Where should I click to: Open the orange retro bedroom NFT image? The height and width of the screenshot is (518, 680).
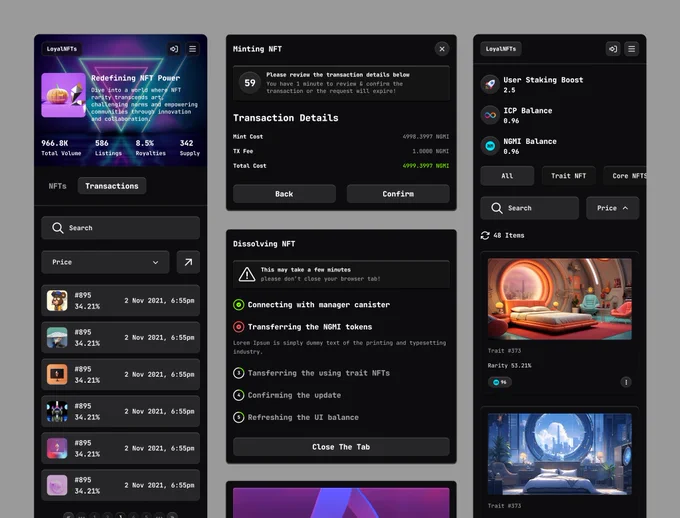point(559,299)
